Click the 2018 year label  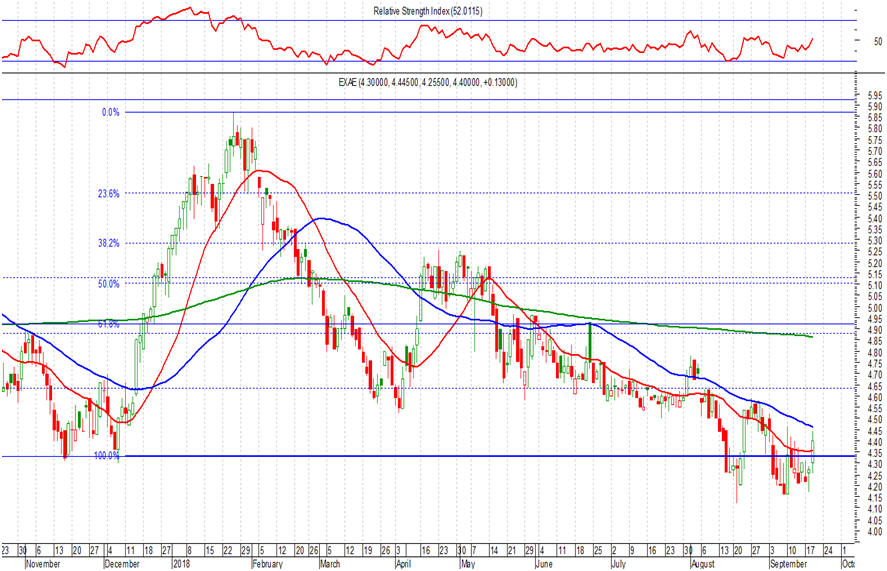(182, 564)
